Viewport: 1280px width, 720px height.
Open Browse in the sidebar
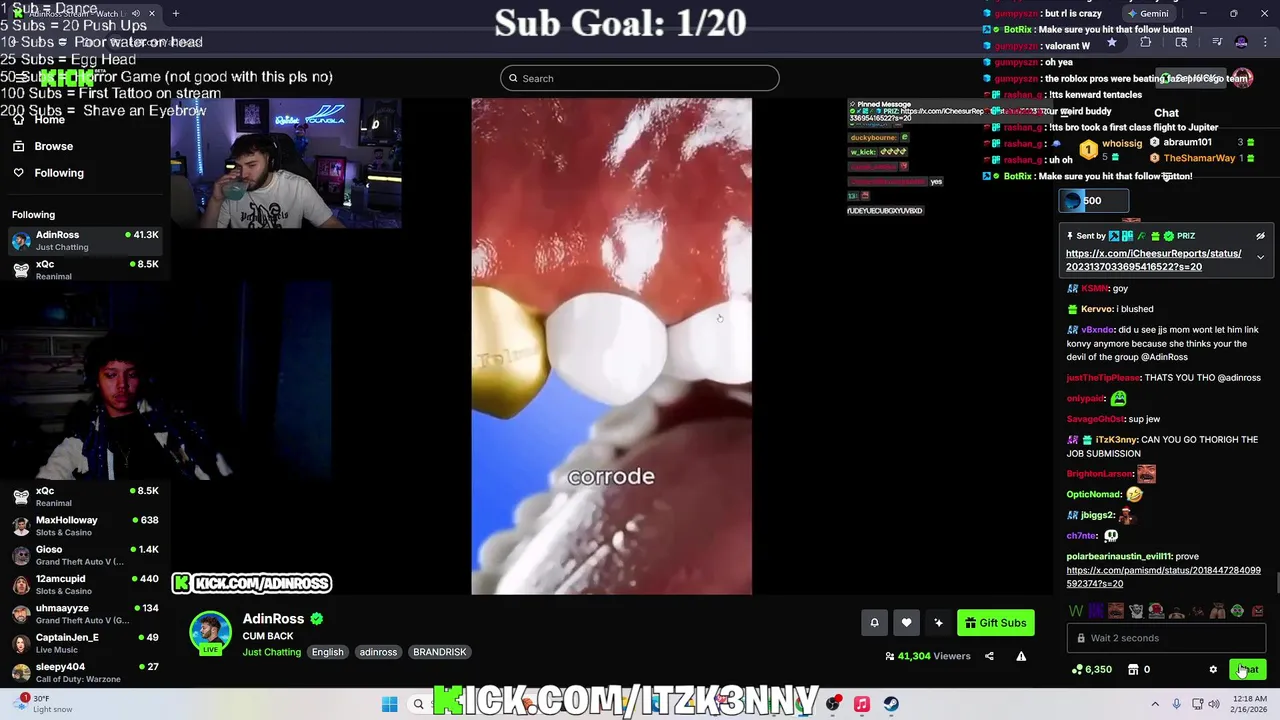point(53,146)
